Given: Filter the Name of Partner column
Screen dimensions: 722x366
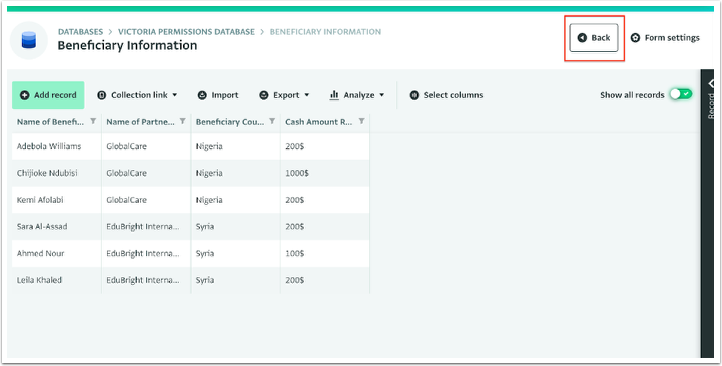Looking at the screenshot, I should coord(182,121).
